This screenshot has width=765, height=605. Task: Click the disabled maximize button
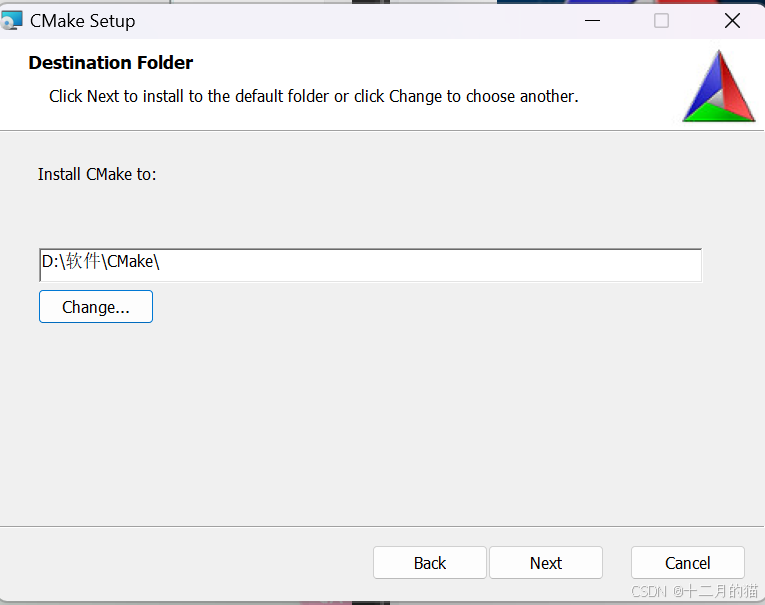[662, 20]
